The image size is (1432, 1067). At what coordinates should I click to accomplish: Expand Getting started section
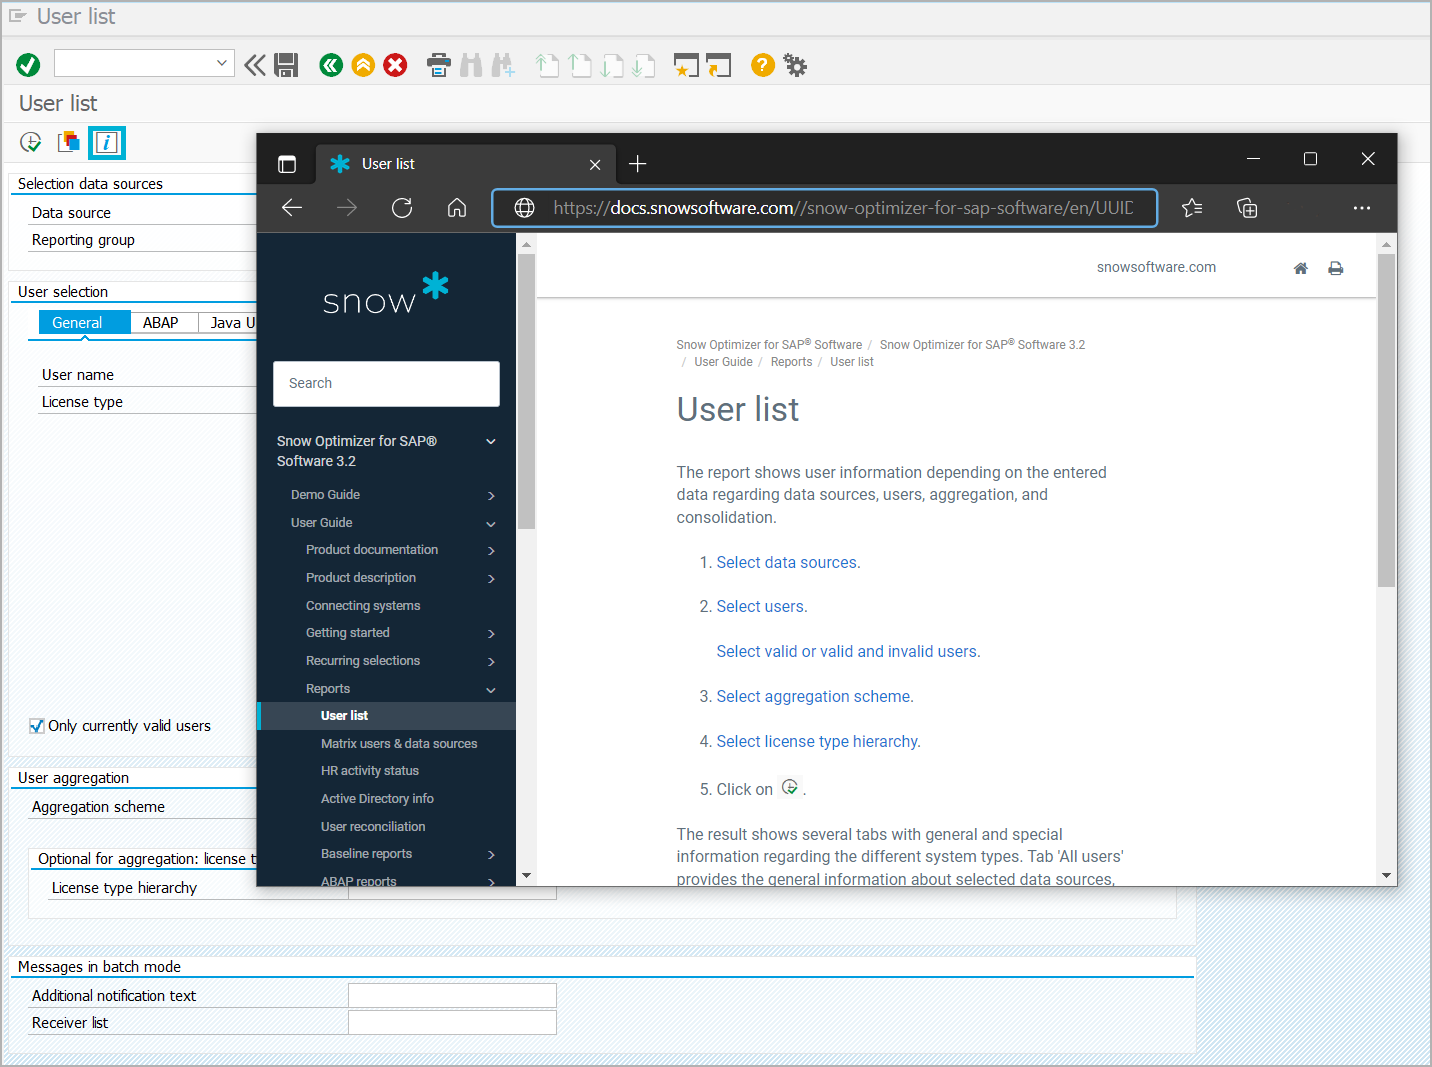coord(491,634)
